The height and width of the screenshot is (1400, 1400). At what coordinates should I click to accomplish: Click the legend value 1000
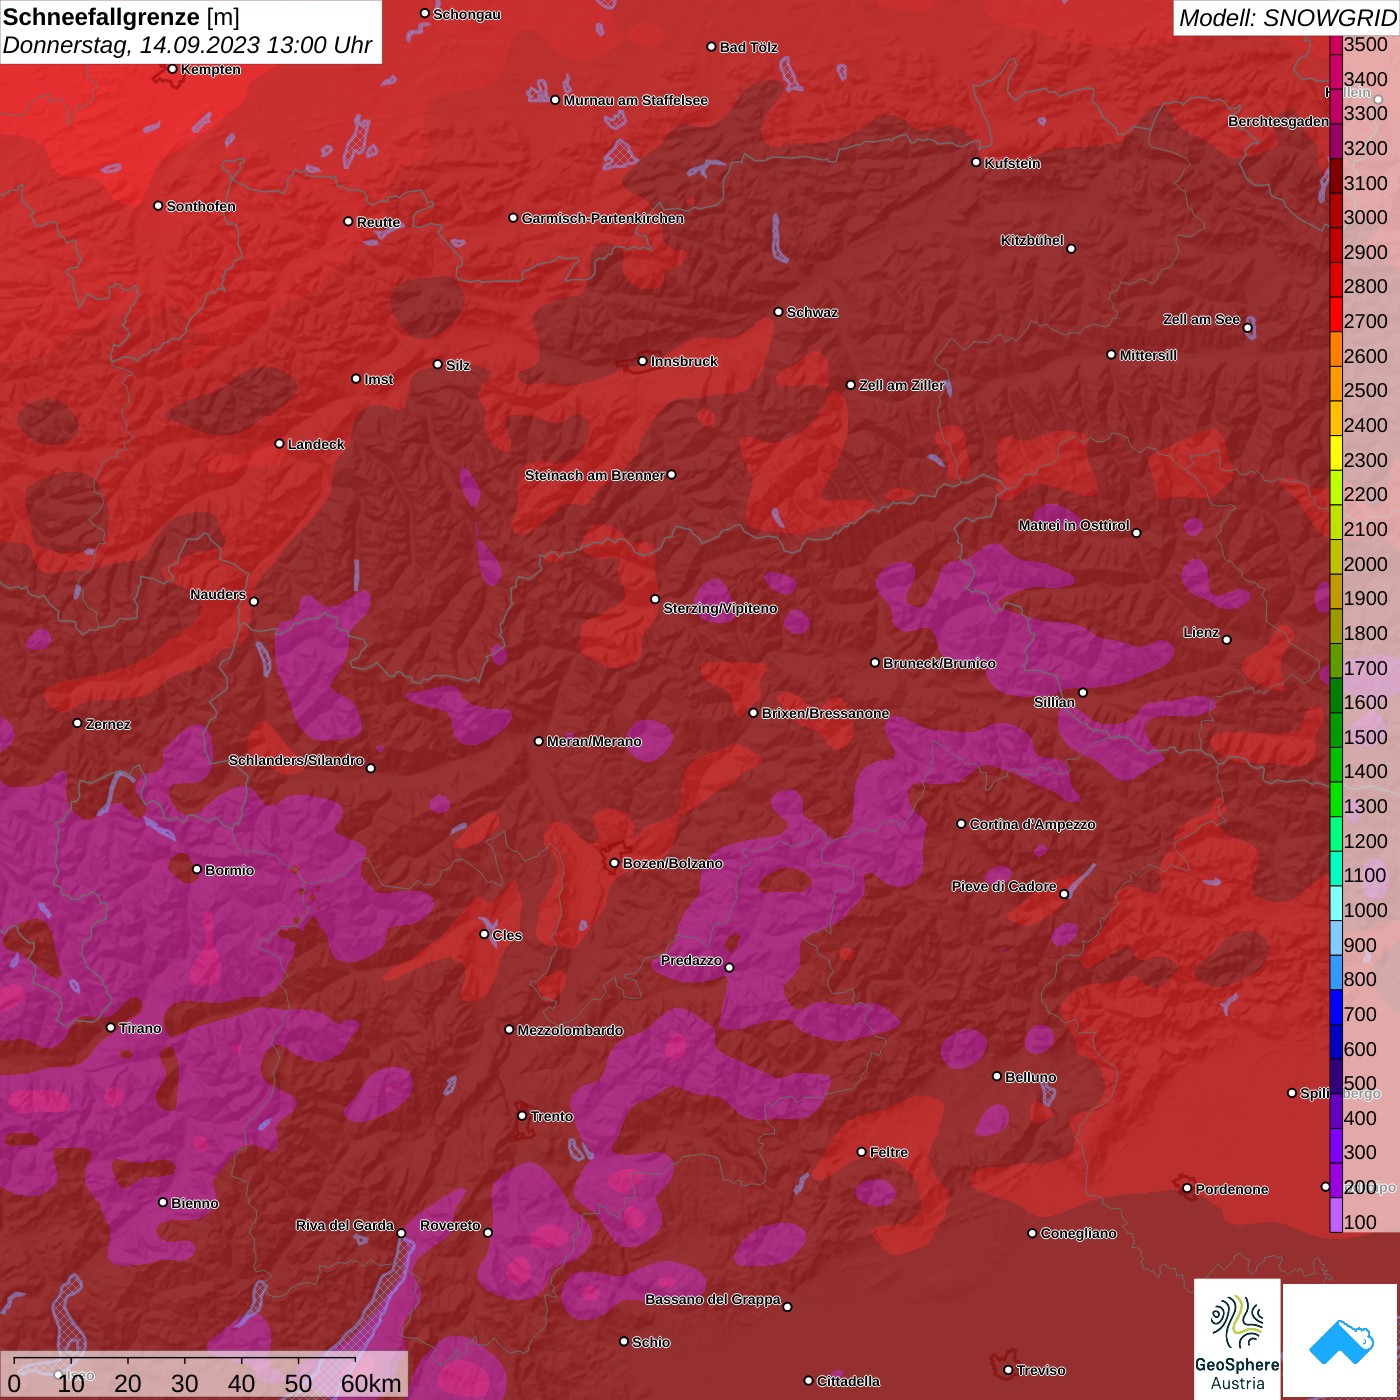click(x=1365, y=910)
